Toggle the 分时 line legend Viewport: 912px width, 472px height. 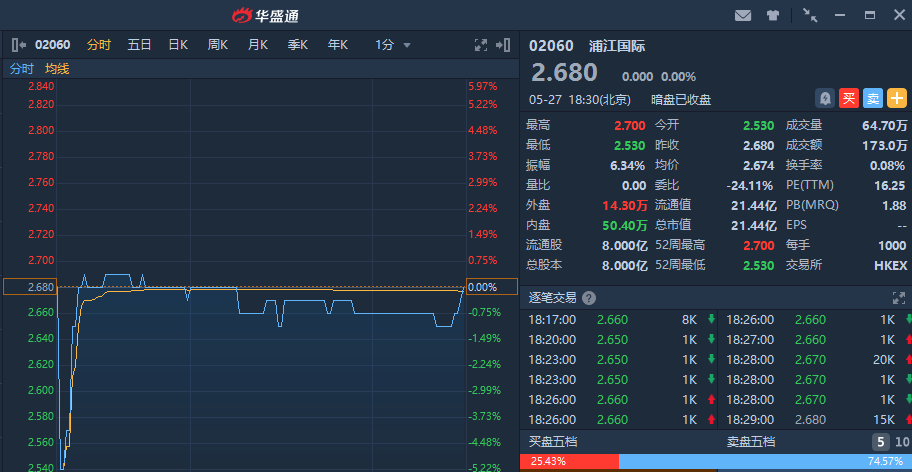(22, 69)
